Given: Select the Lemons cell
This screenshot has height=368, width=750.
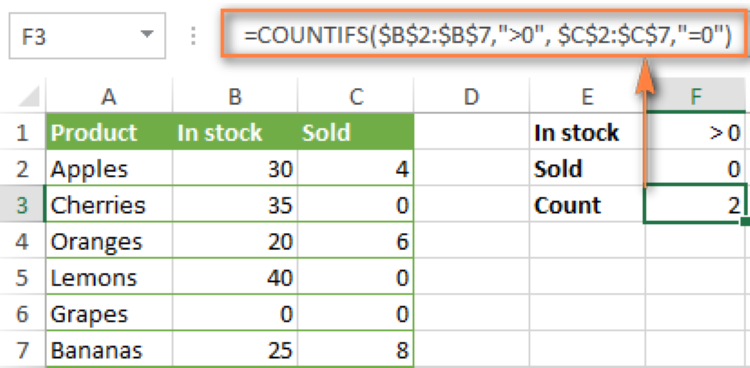Looking at the screenshot, I should (x=109, y=277).
